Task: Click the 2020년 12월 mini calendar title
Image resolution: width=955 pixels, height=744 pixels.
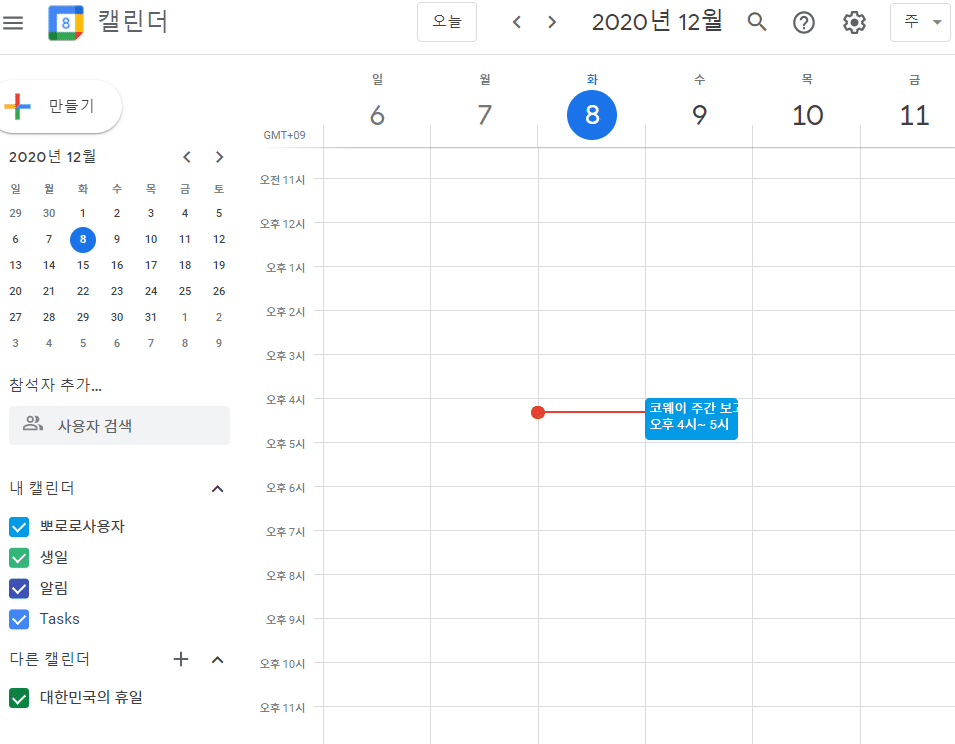Action: coord(52,157)
